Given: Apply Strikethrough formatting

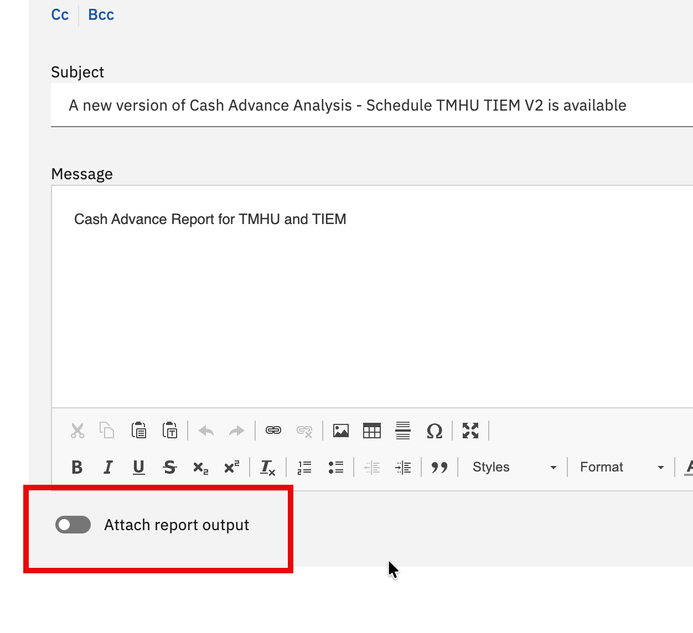Looking at the screenshot, I should point(170,467).
